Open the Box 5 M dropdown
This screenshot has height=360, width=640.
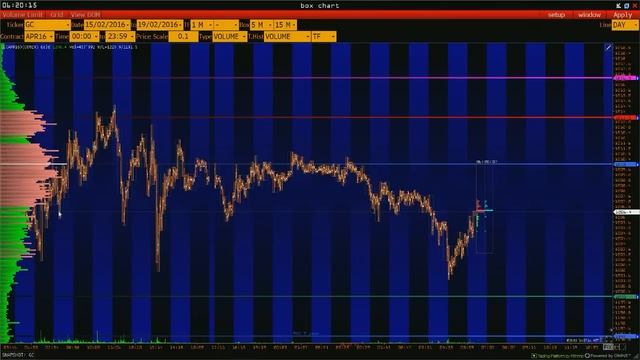pyautogui.click(x=261, y=25)
